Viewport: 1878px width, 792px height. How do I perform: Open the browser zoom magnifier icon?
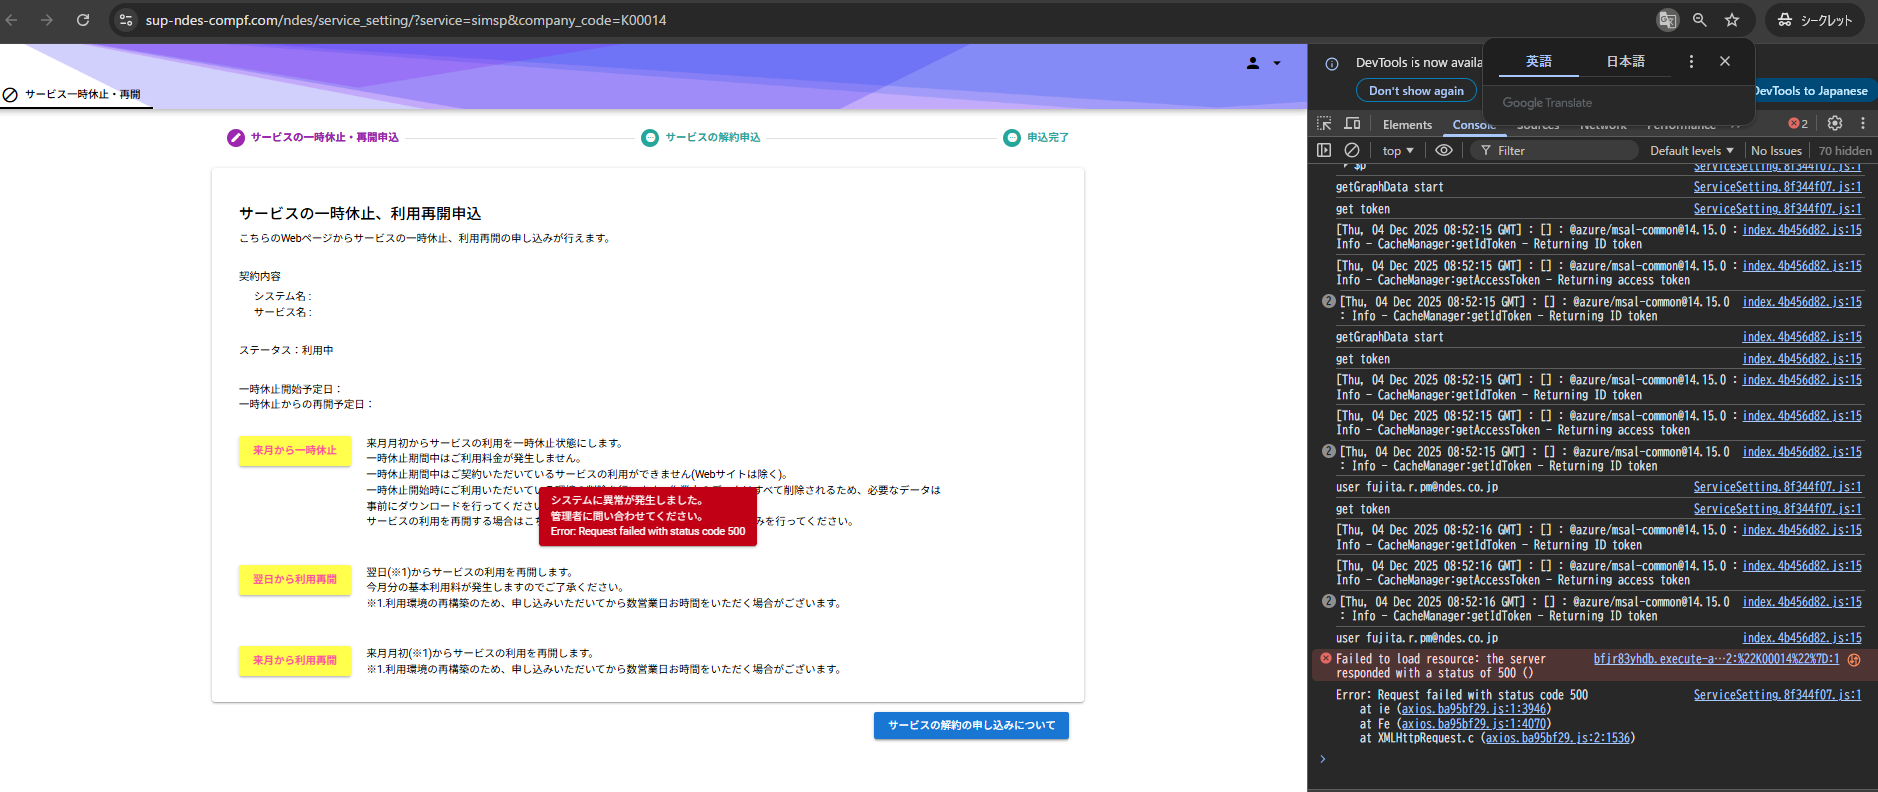pyautogui.click(x=1700, y=20)
